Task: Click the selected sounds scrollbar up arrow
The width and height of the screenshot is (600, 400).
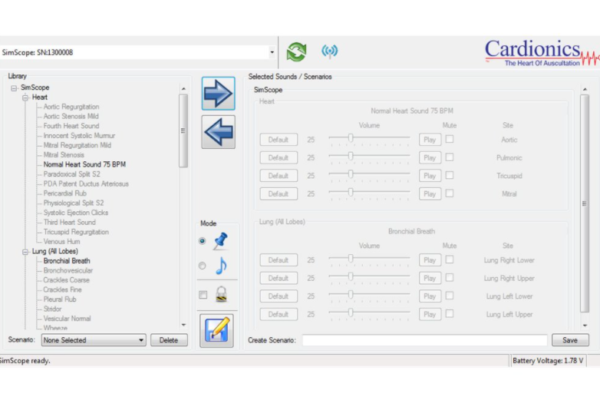Action: point(585,89)
